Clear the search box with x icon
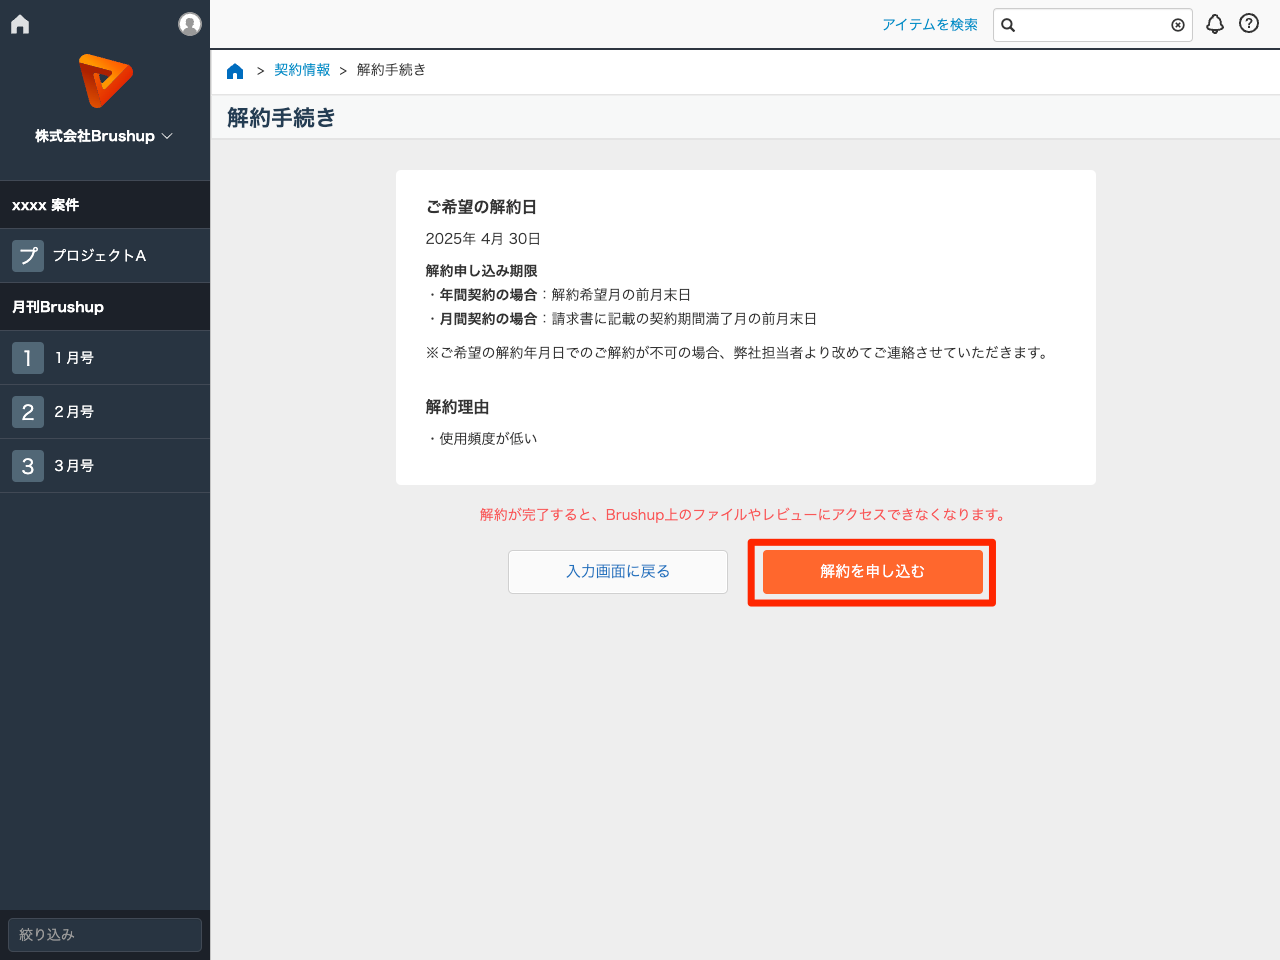1280x960 pixels. click(1178, 25)
